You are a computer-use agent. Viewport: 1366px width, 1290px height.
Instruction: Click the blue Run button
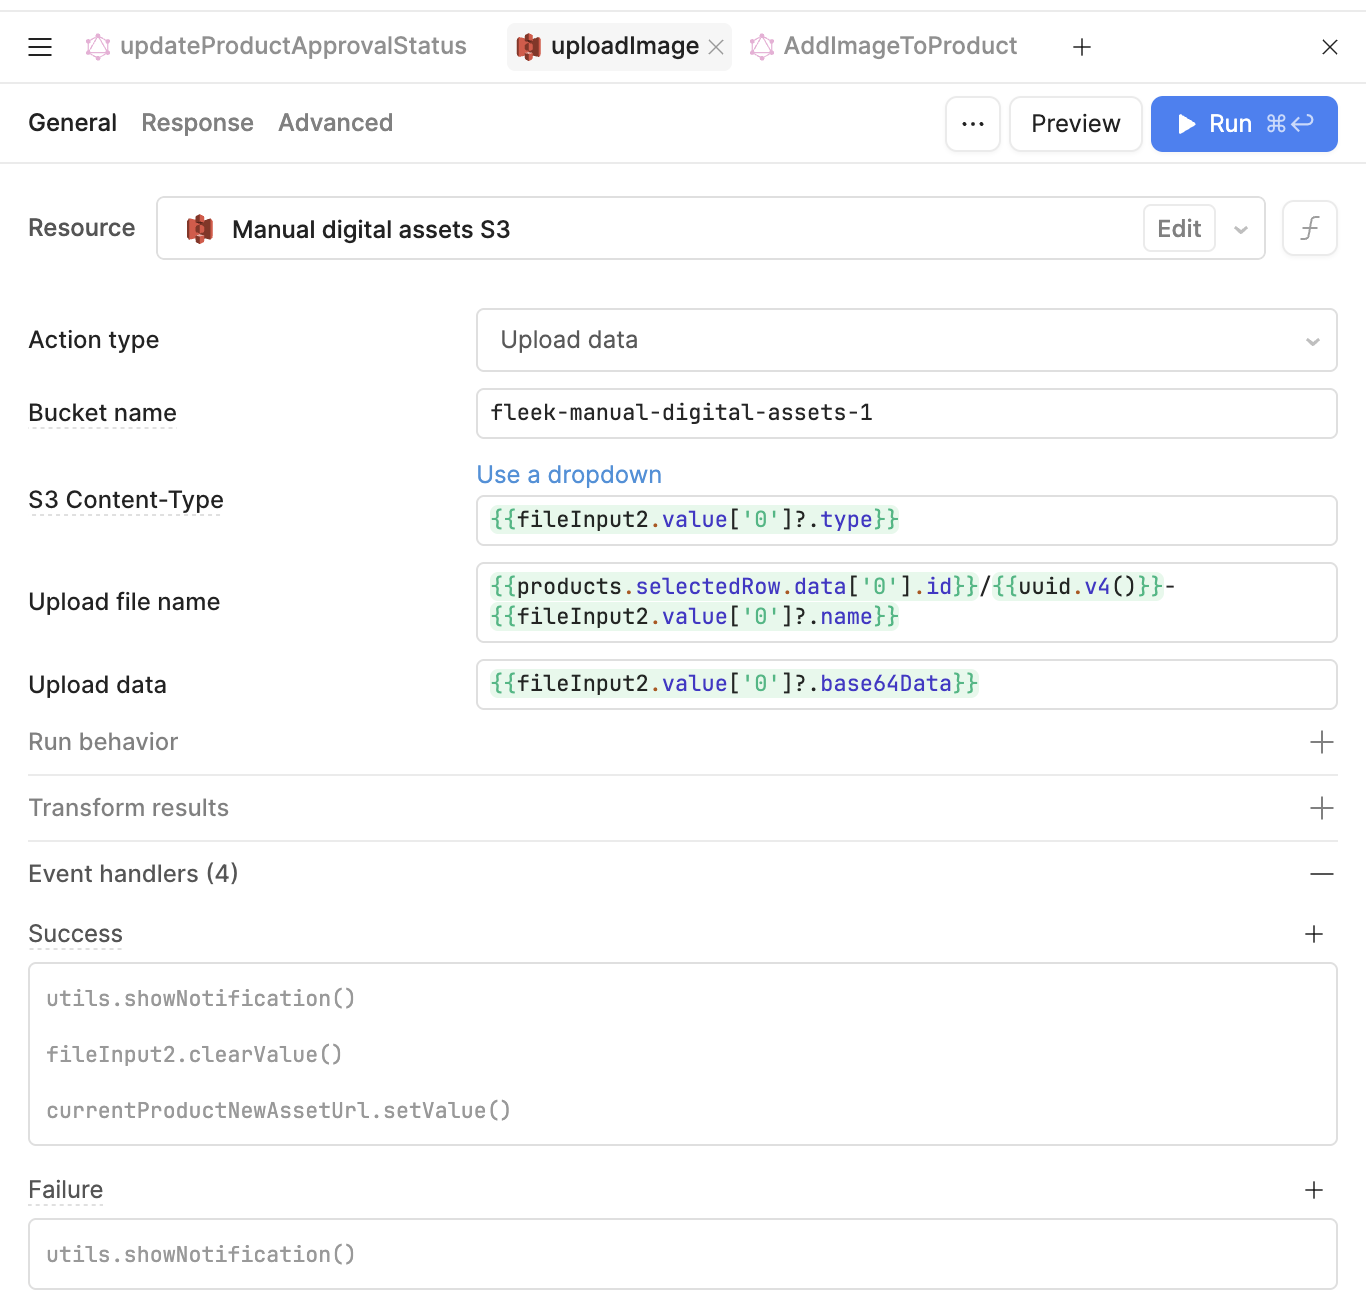(1243, 124)
